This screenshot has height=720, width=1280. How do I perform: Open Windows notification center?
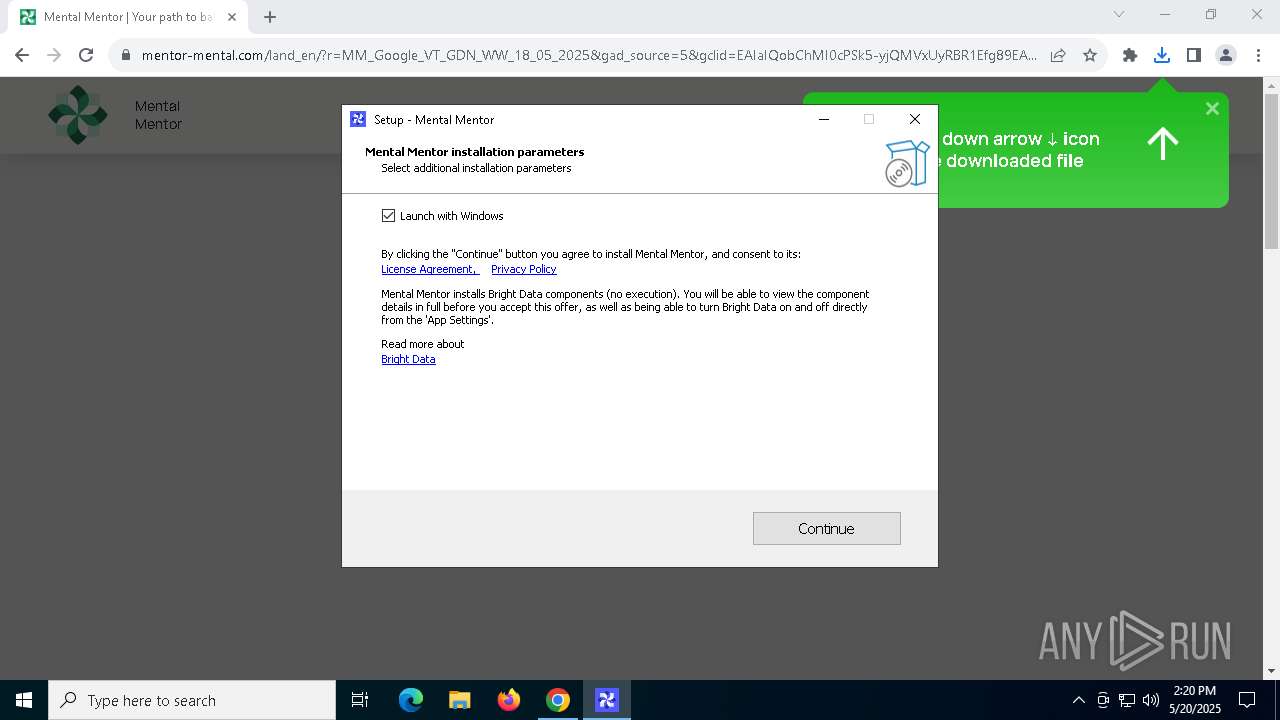click(1248, 700)
